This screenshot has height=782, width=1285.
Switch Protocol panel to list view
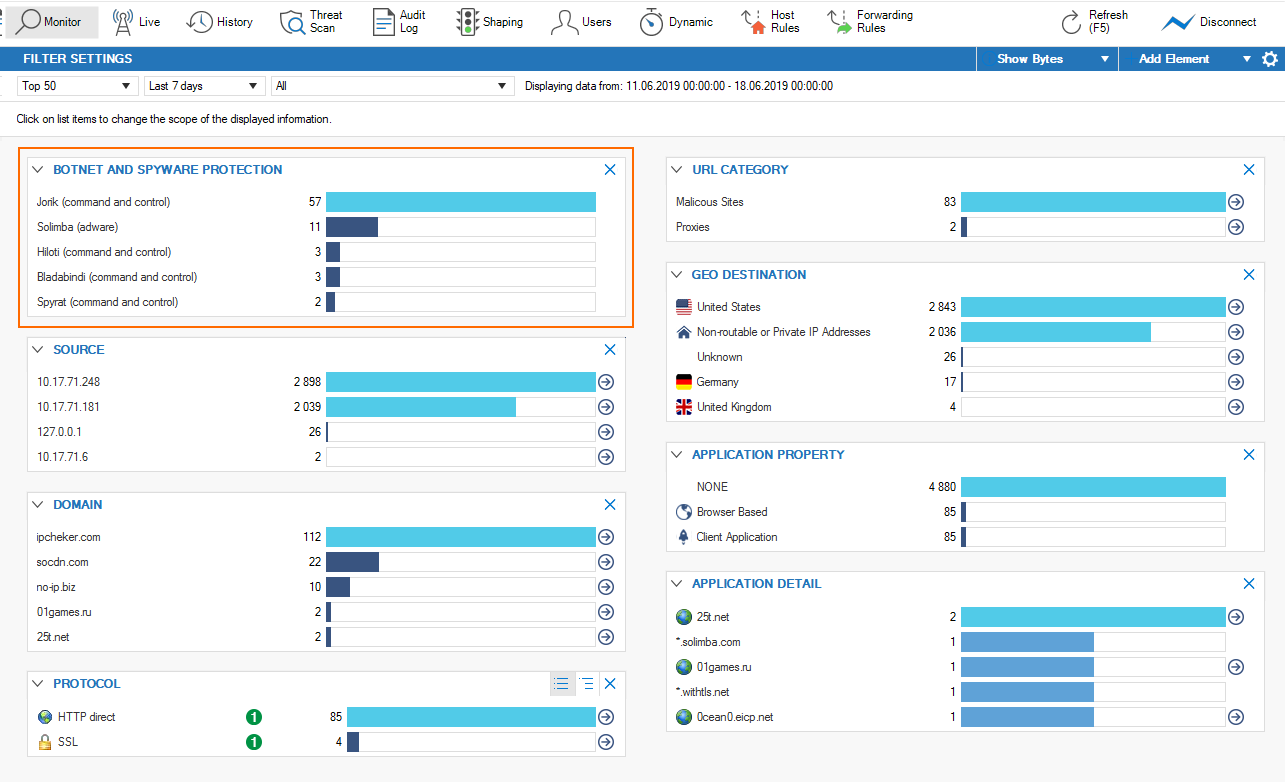click(562, 684)
